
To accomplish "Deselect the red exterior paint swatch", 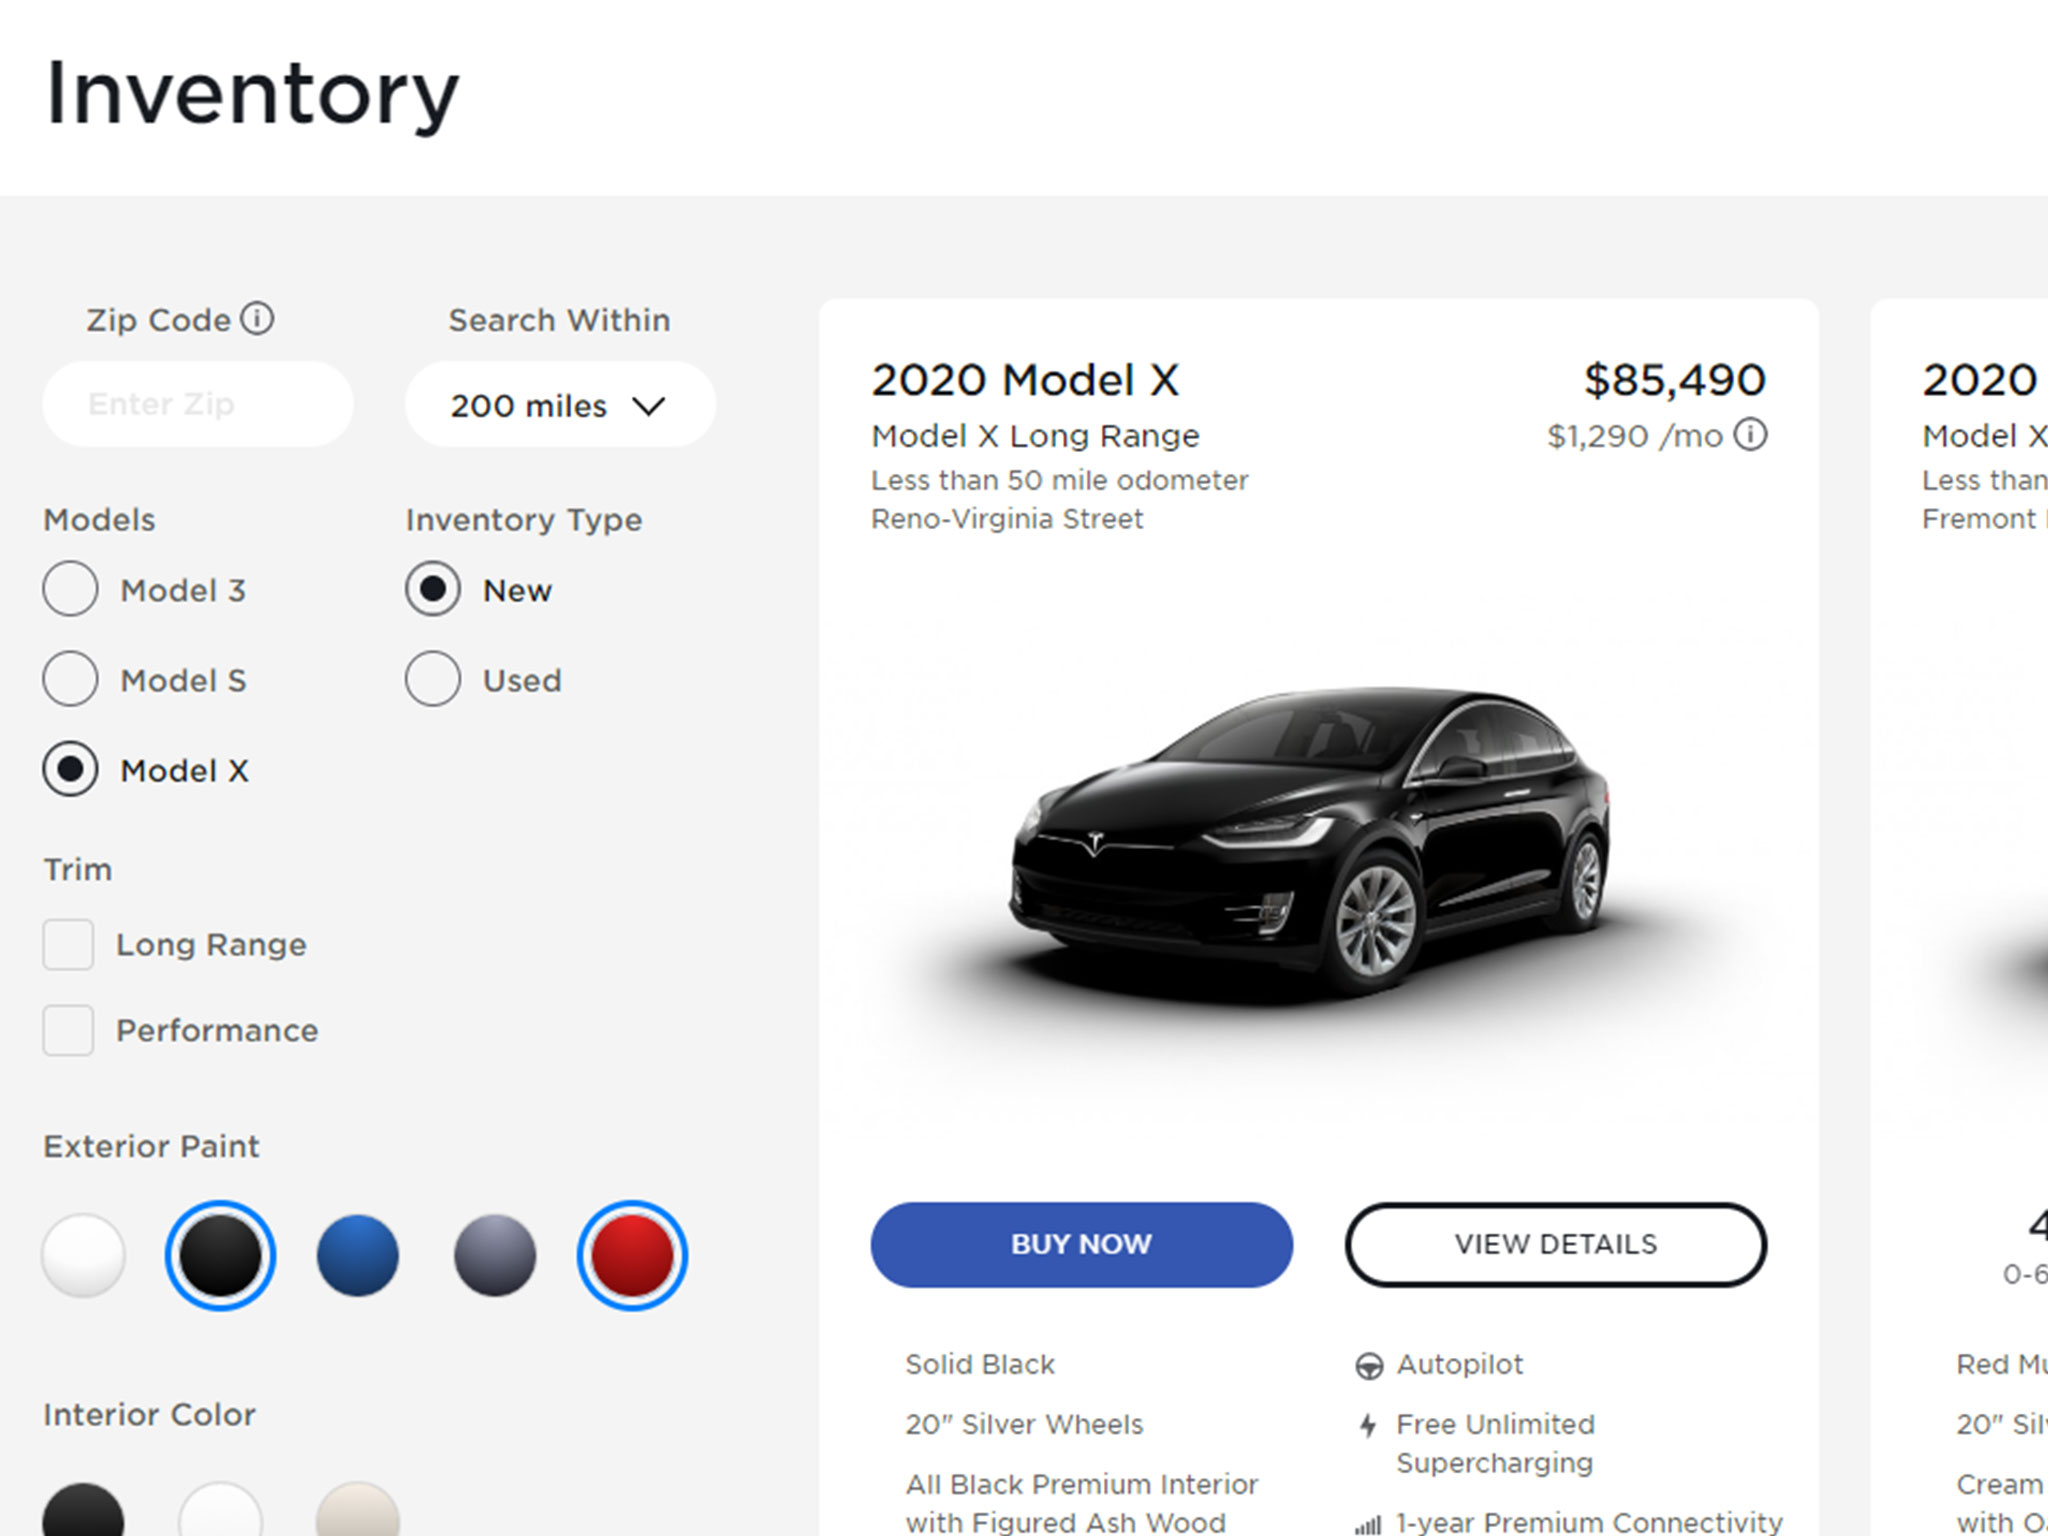I will point(632,1255).
